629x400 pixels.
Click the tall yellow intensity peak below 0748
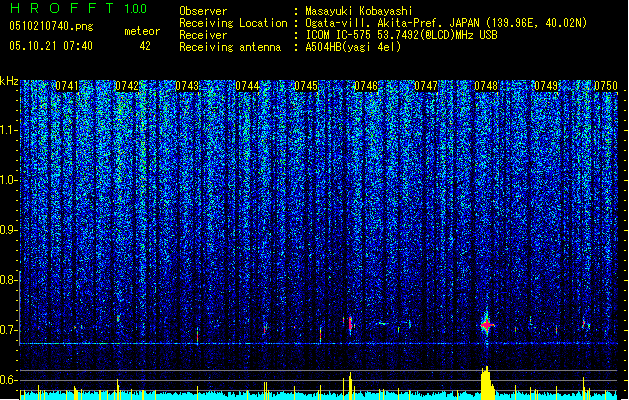487,383
